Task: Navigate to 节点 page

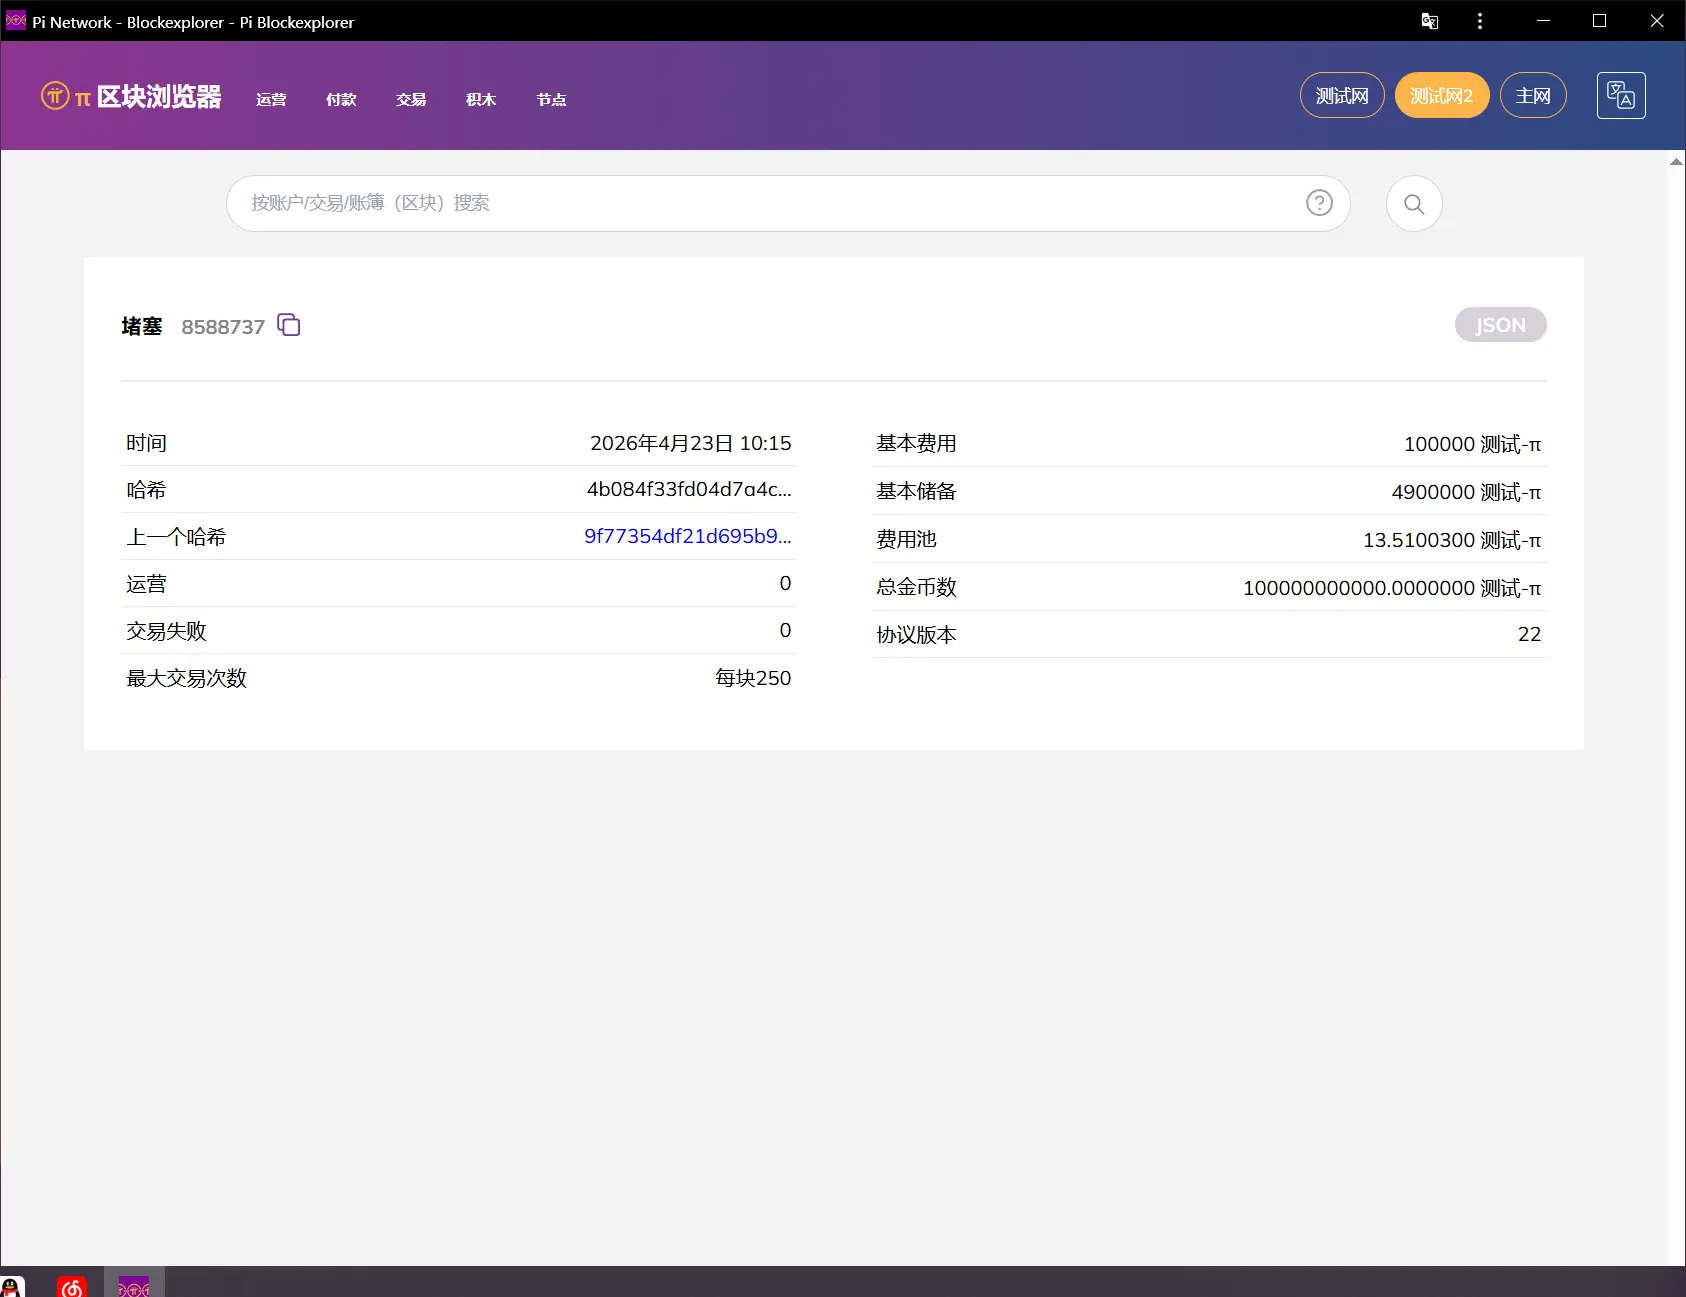Action: click(551, 99)
